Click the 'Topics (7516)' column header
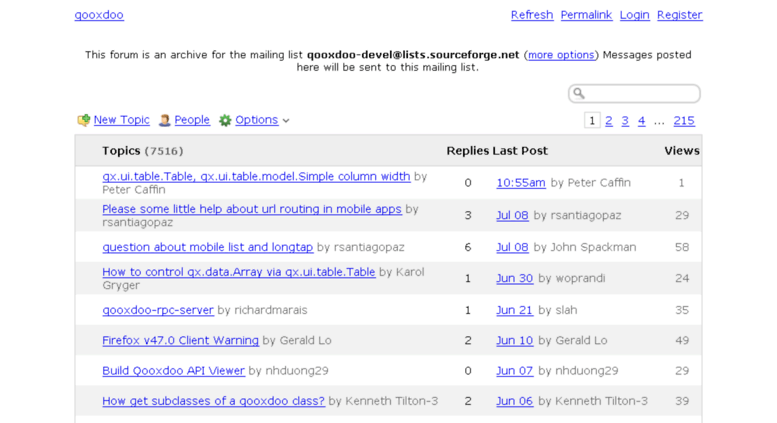Viewport: 777px width, 423px height. (143, 151)
